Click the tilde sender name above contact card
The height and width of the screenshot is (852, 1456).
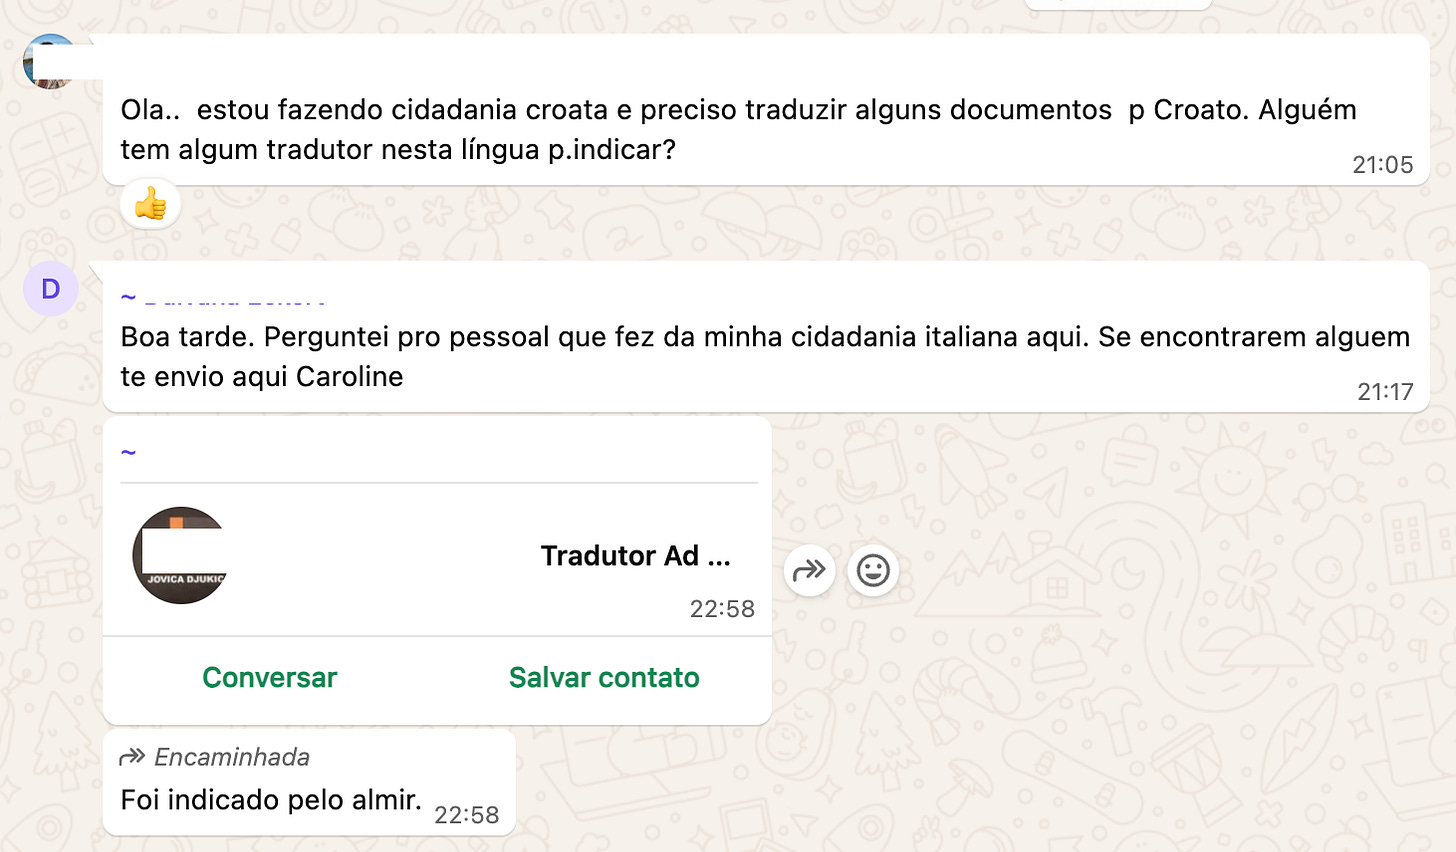coord(128,453)
